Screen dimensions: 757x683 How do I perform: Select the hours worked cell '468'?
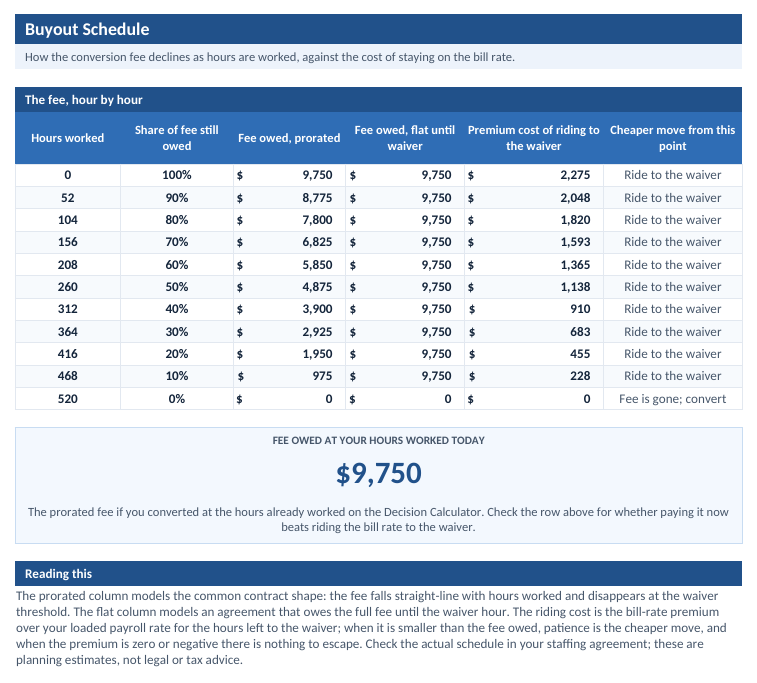click(68, 376)
